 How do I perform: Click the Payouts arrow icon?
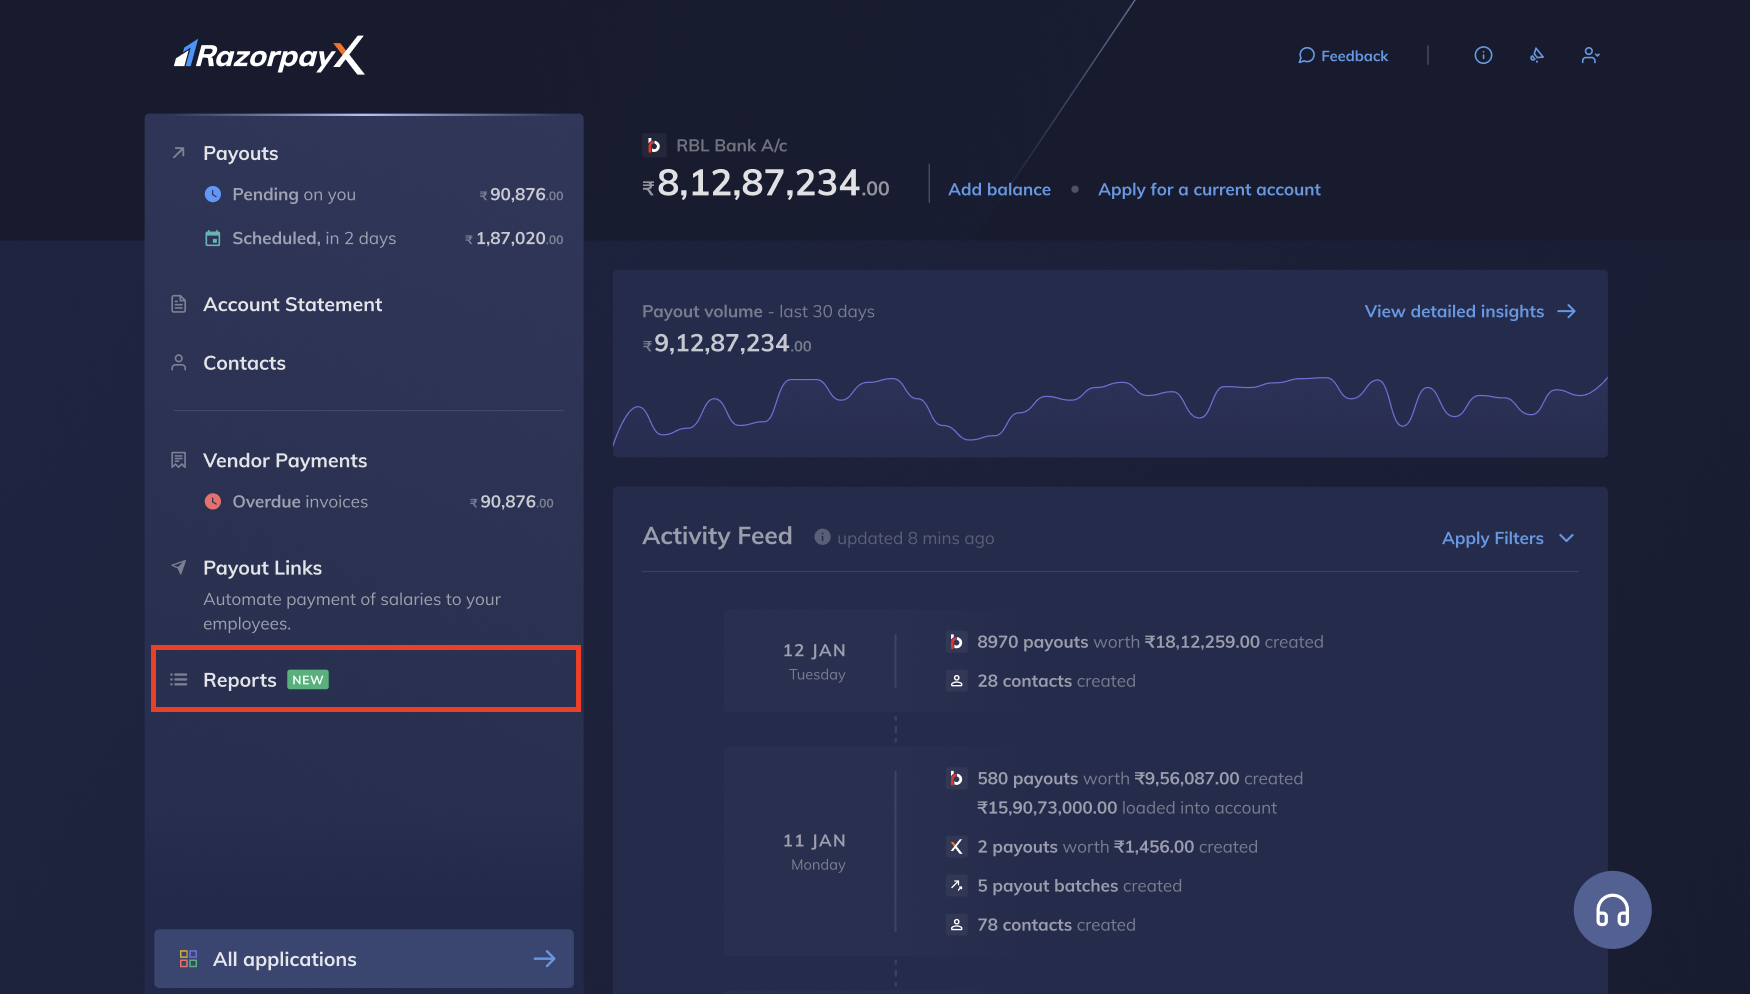point(179,153)
